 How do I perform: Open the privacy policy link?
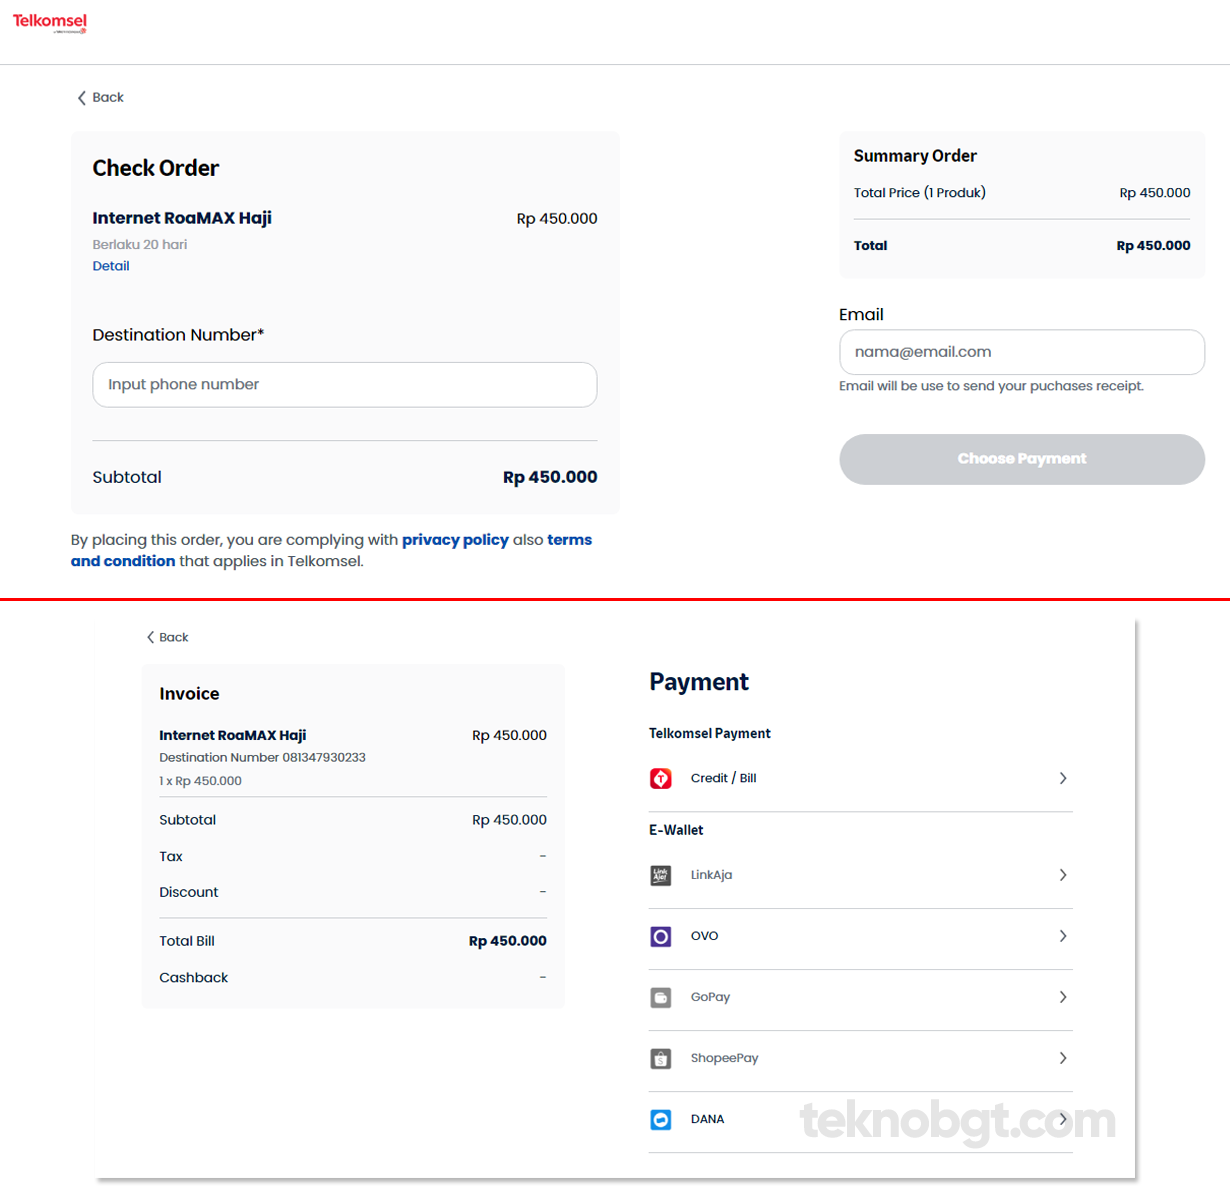pos(455,540)
